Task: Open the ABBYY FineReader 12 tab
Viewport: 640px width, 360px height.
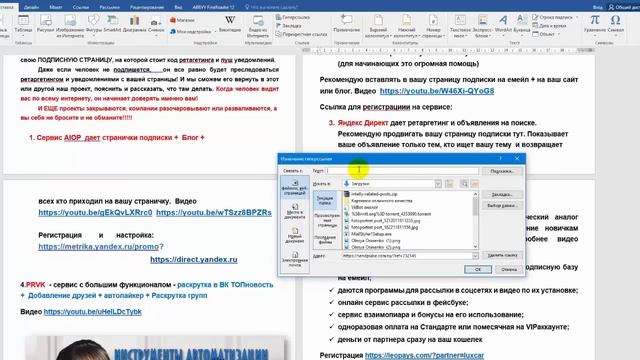Action: [213, 7]
